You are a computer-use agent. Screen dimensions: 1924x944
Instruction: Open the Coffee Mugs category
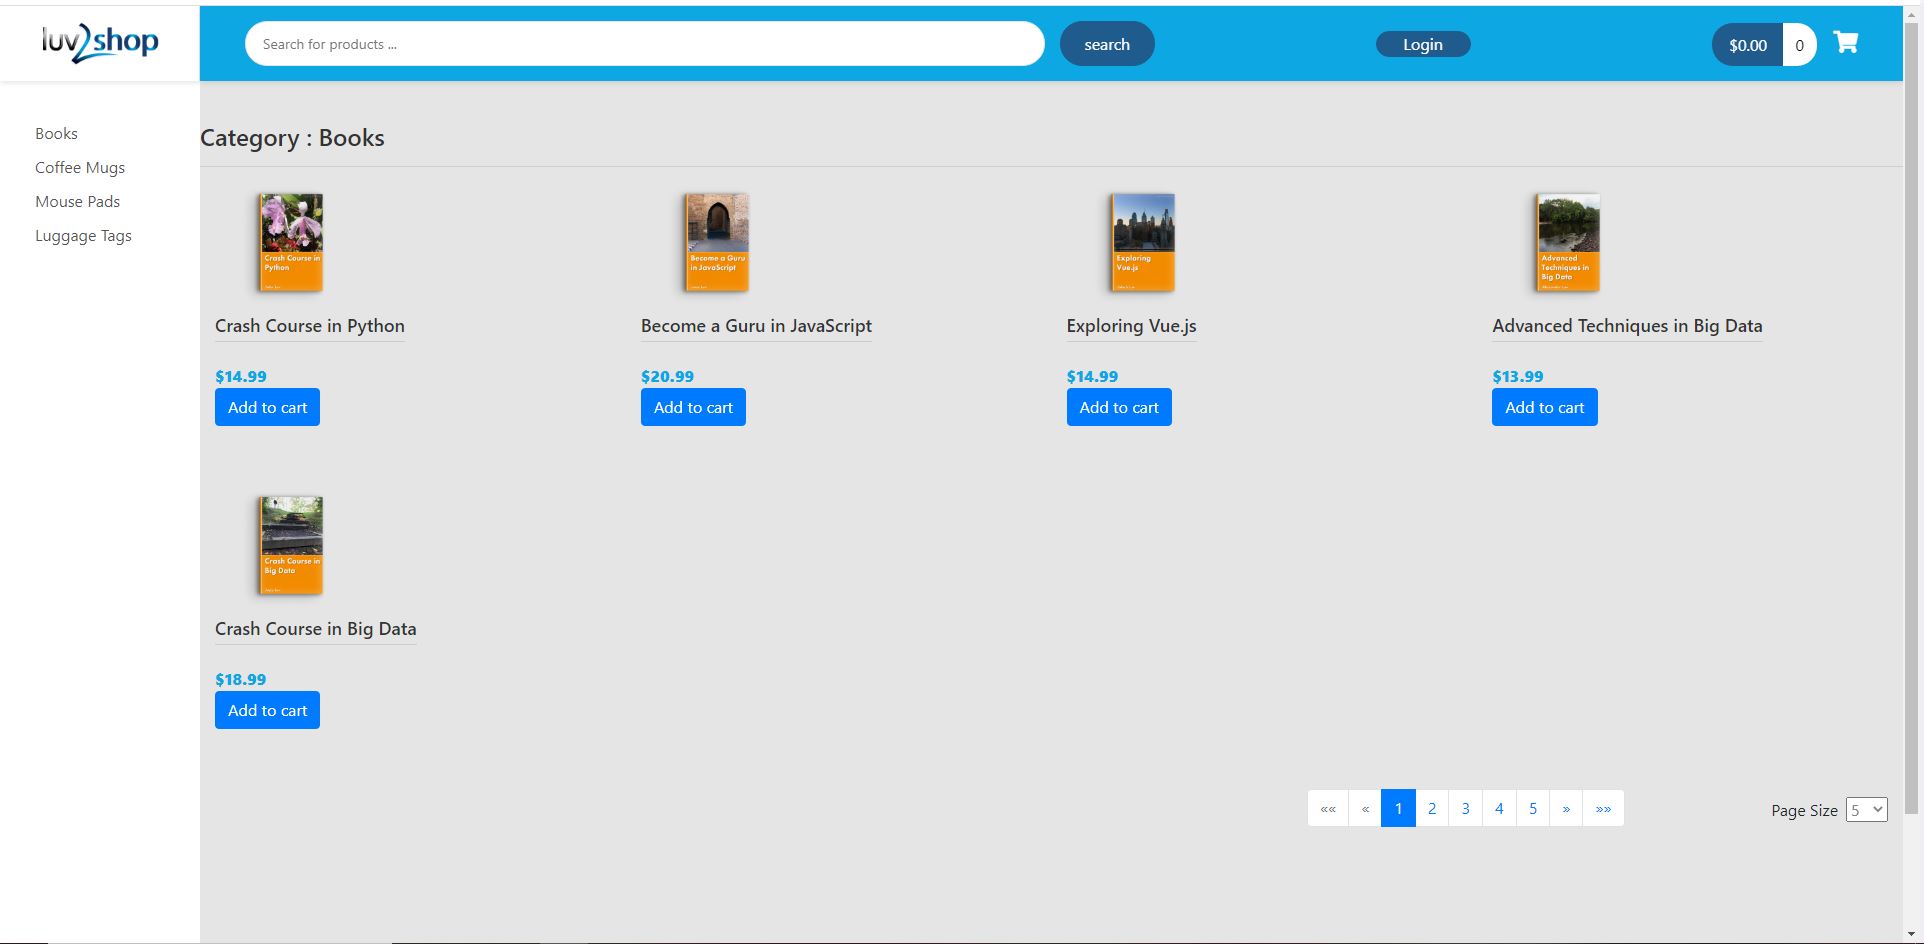pyautogui.click(x=80, y=168)
